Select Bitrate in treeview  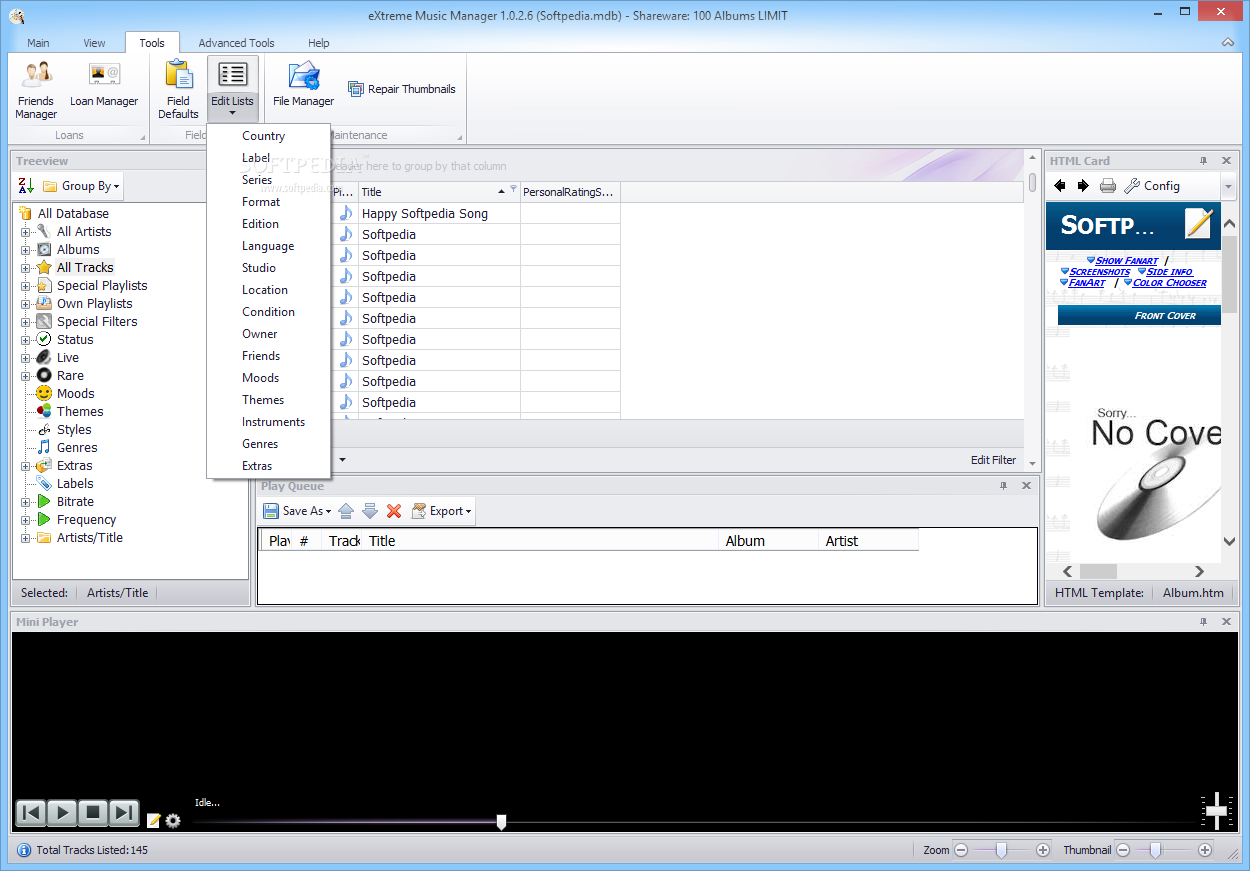click(75, 502)
